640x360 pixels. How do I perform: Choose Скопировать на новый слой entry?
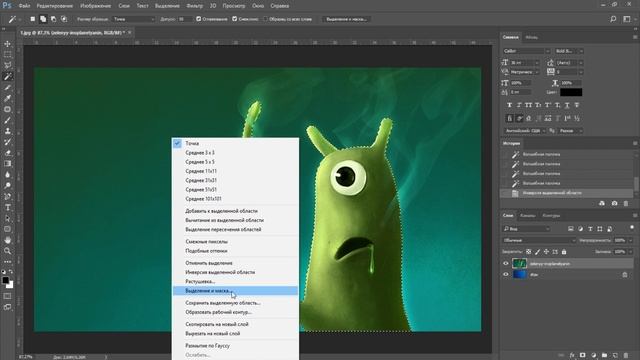point(235,324)
